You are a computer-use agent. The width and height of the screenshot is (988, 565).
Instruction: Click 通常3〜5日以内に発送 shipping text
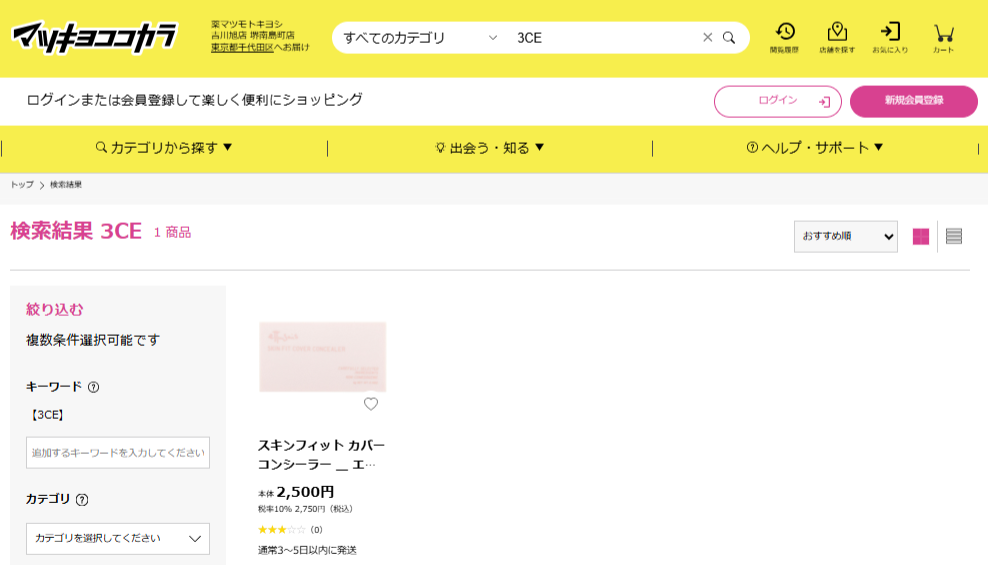click(x=307, y=551)
